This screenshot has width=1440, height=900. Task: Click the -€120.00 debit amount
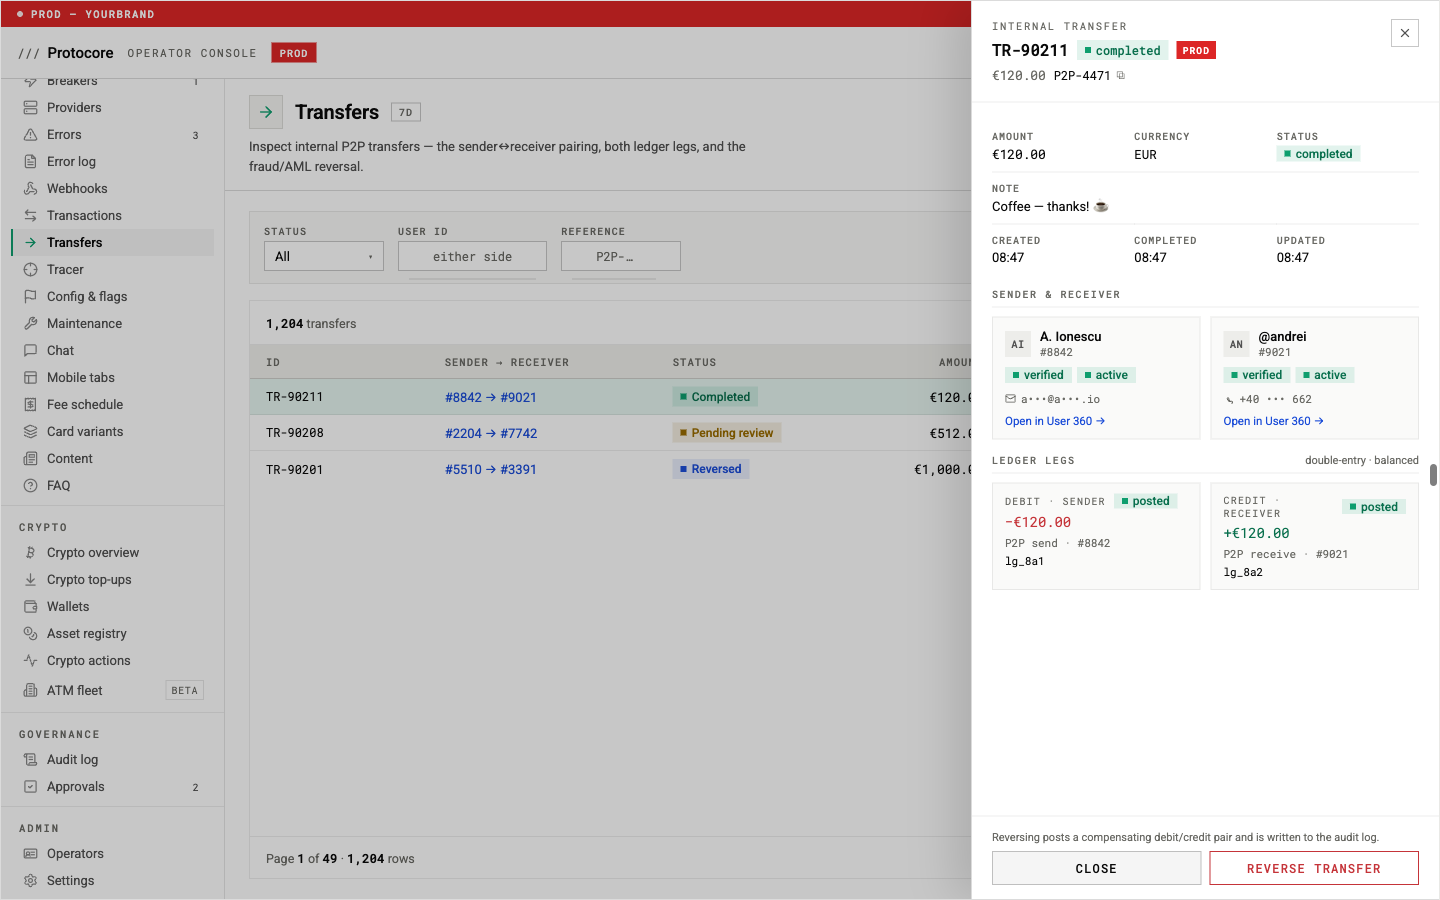pos(1038,523)
